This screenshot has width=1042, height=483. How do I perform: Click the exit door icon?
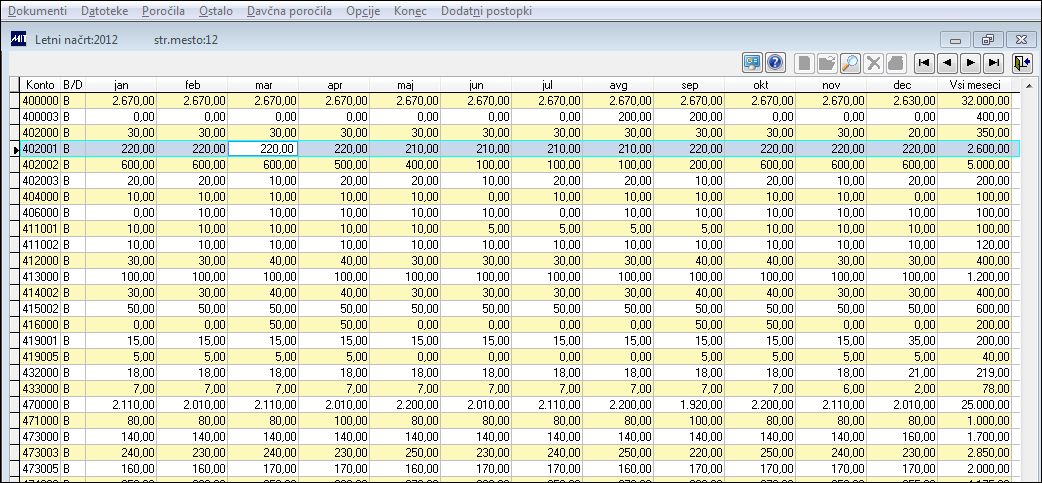pyautogui.click(x=1021, y=63)
